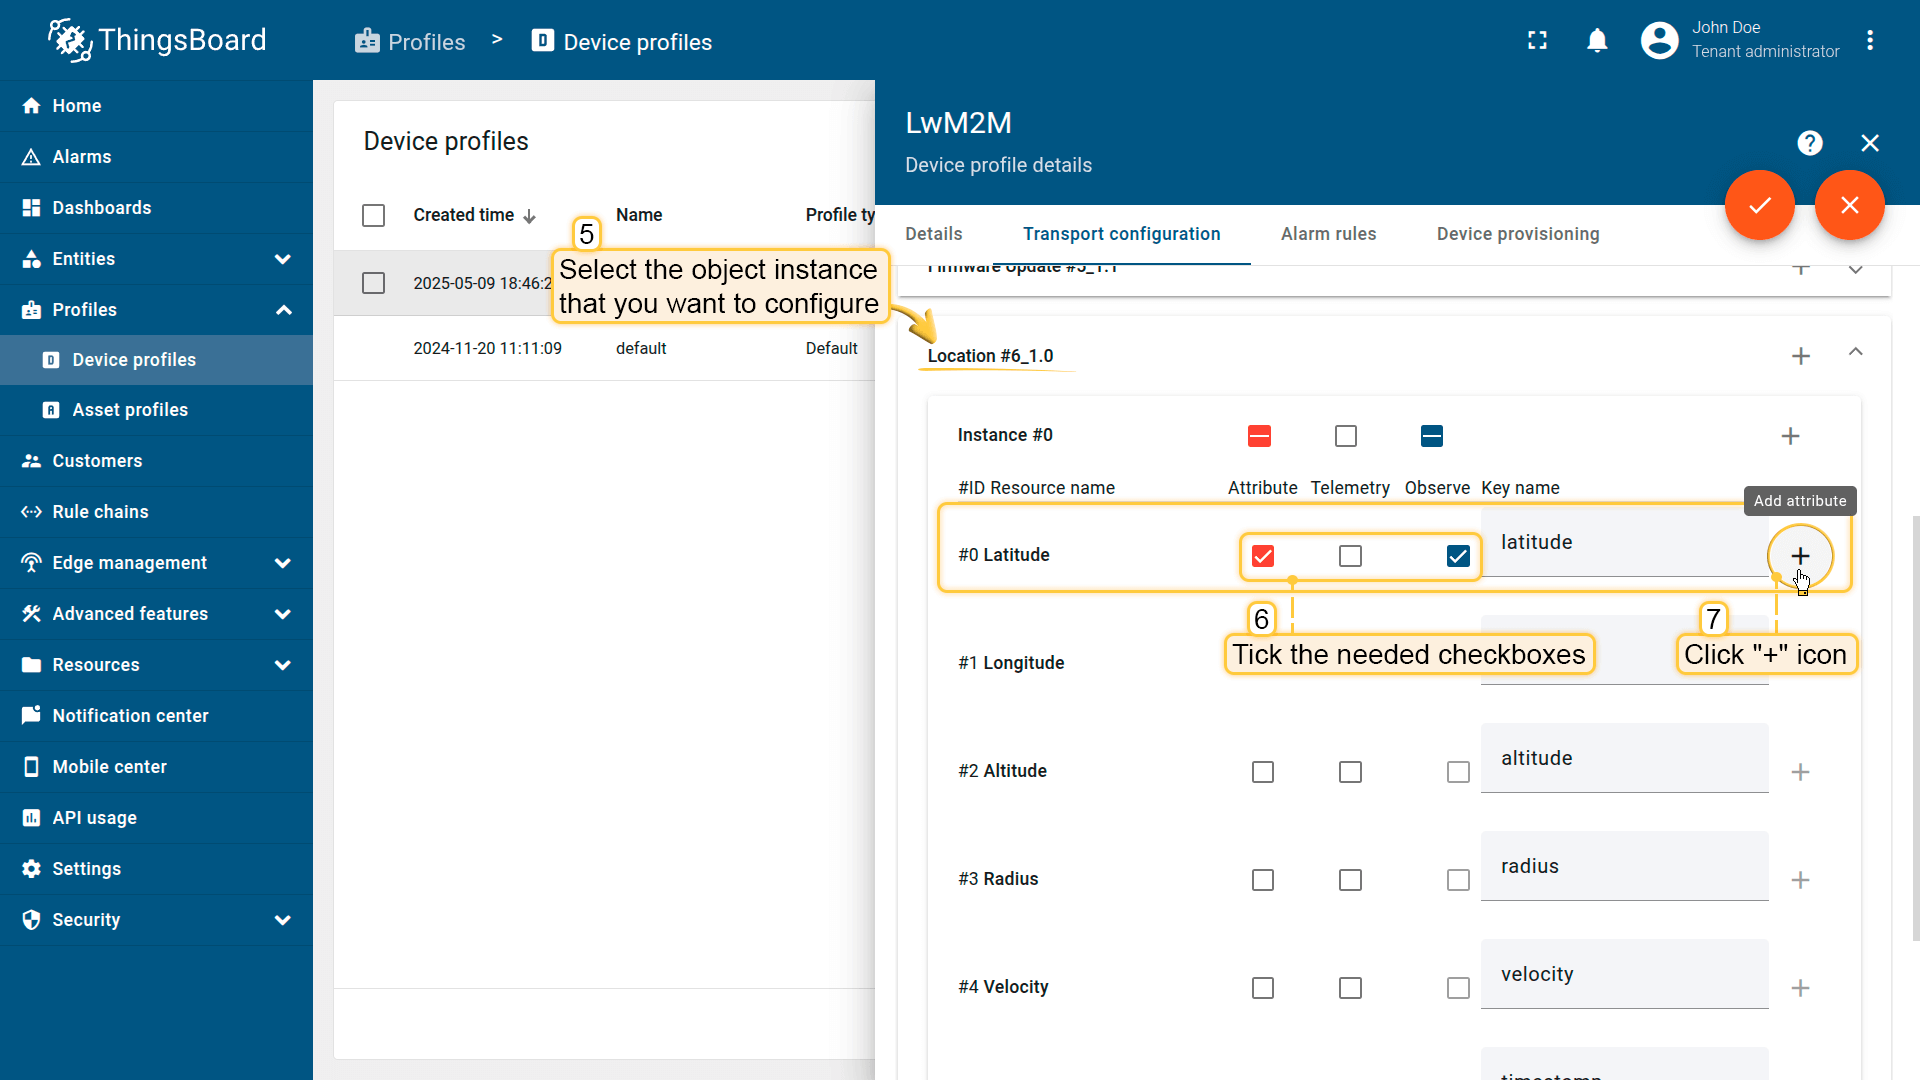Open help for device profile details
This screenshot has height=1080, width=1920.
(1809, 143)
